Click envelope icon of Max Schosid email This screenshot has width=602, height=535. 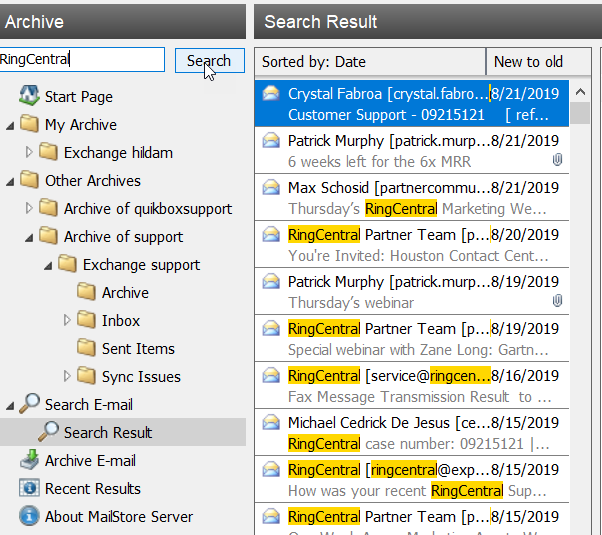coord(271,187)
